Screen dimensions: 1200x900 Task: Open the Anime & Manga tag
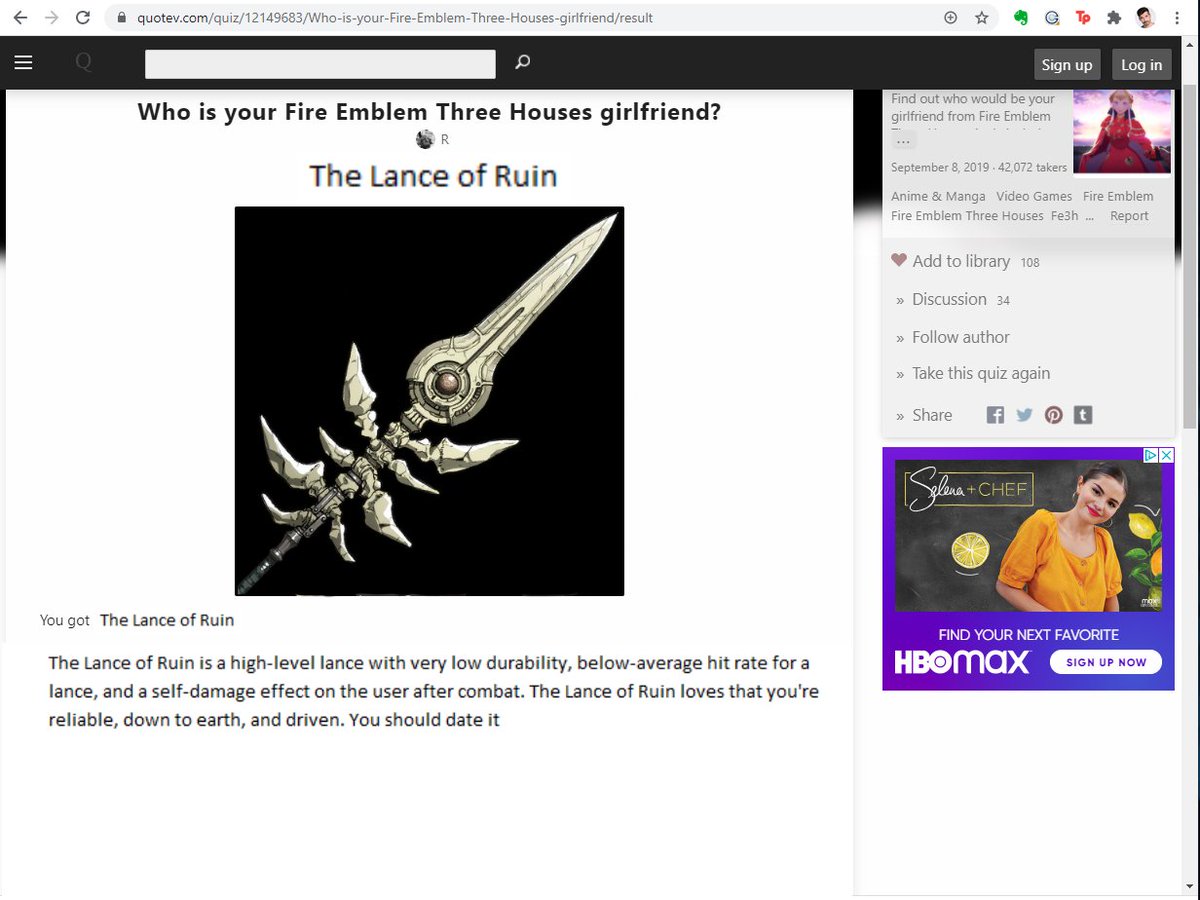coord(938,196)
